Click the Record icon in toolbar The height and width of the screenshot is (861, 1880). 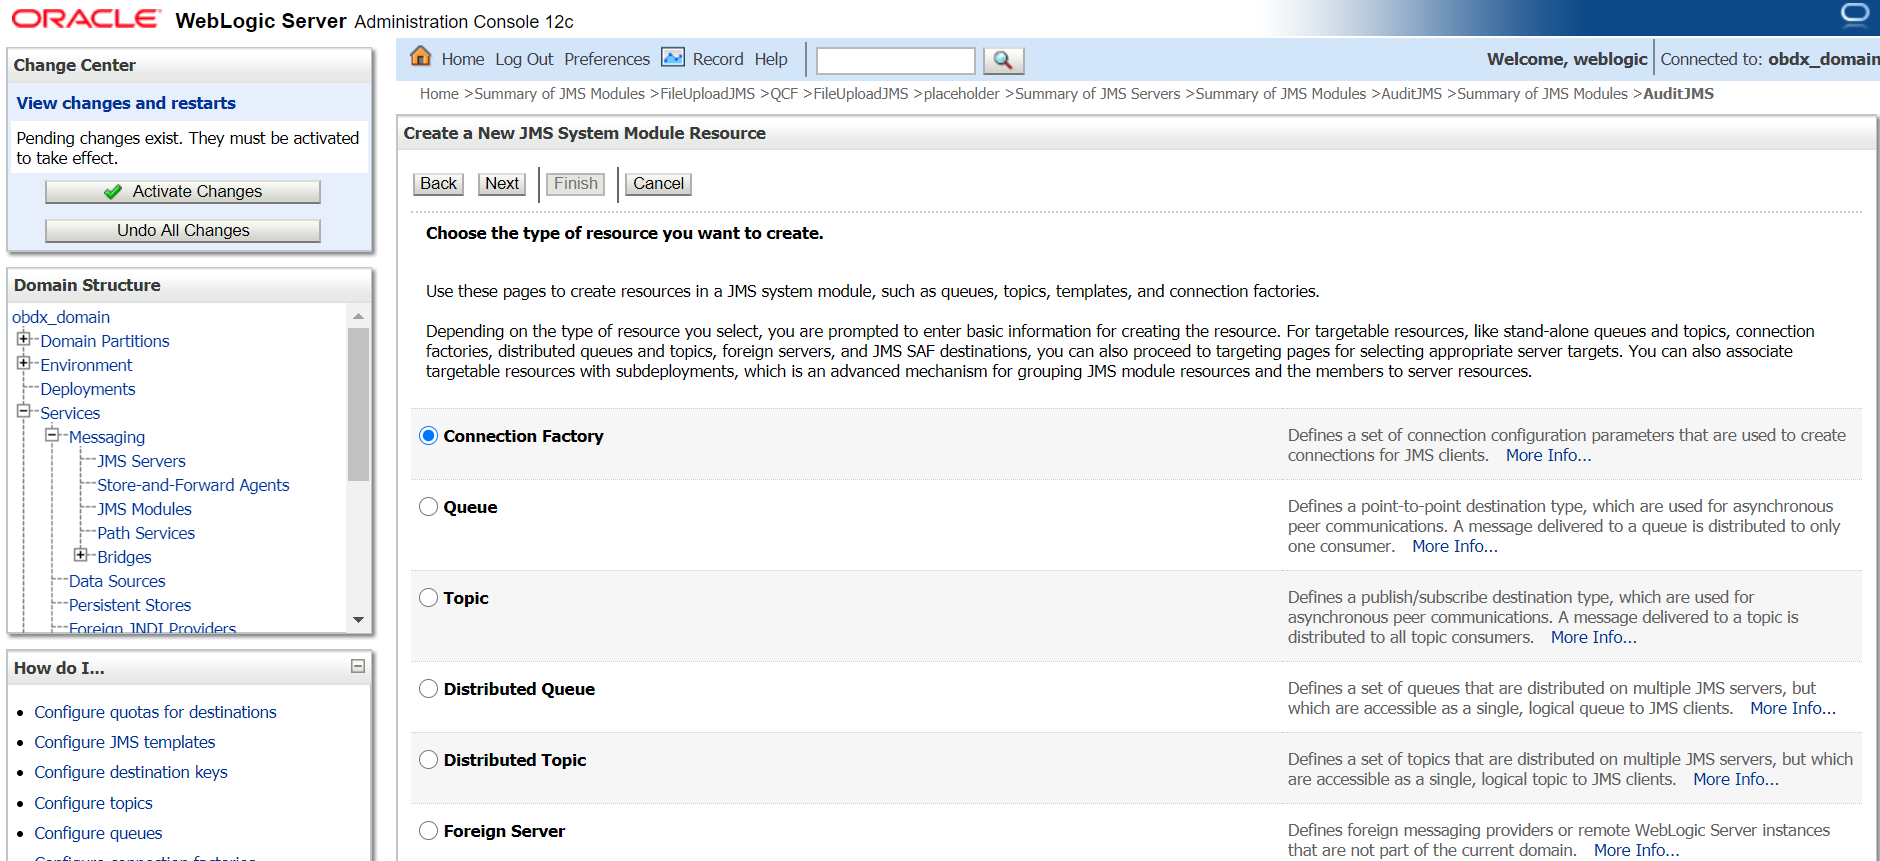[x=673, y=58]
